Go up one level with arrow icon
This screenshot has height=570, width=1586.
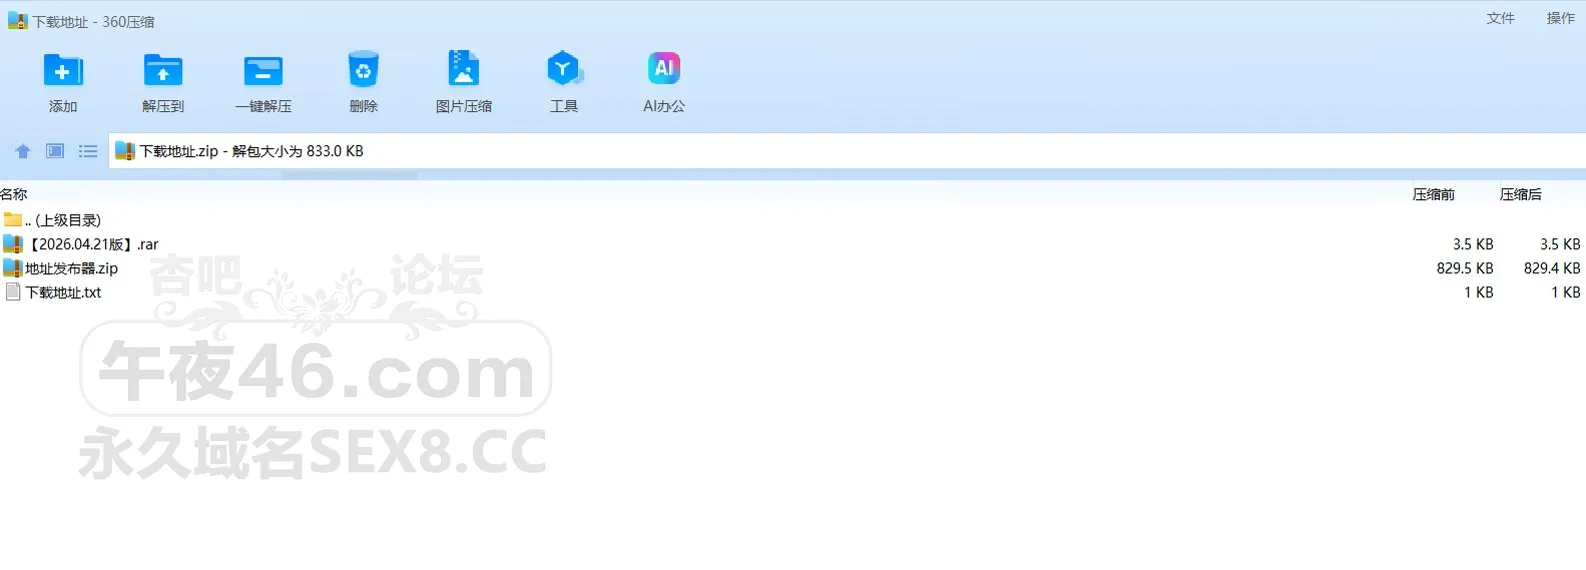tap(23, 151)
